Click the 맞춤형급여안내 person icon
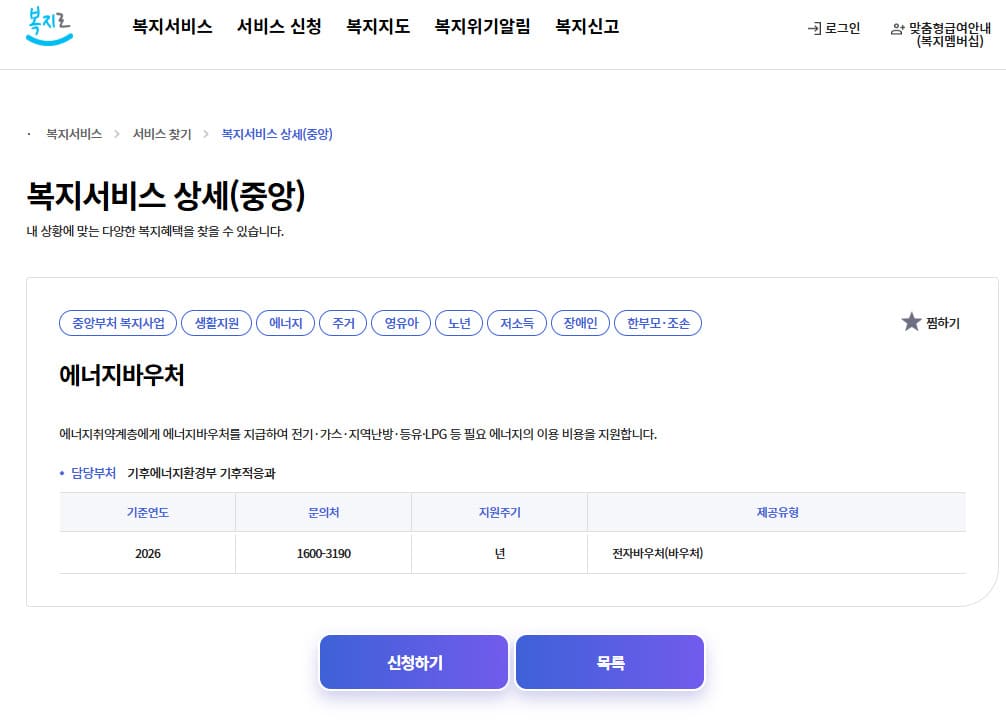The image size is (1006, 726). [x=897, y=29]
